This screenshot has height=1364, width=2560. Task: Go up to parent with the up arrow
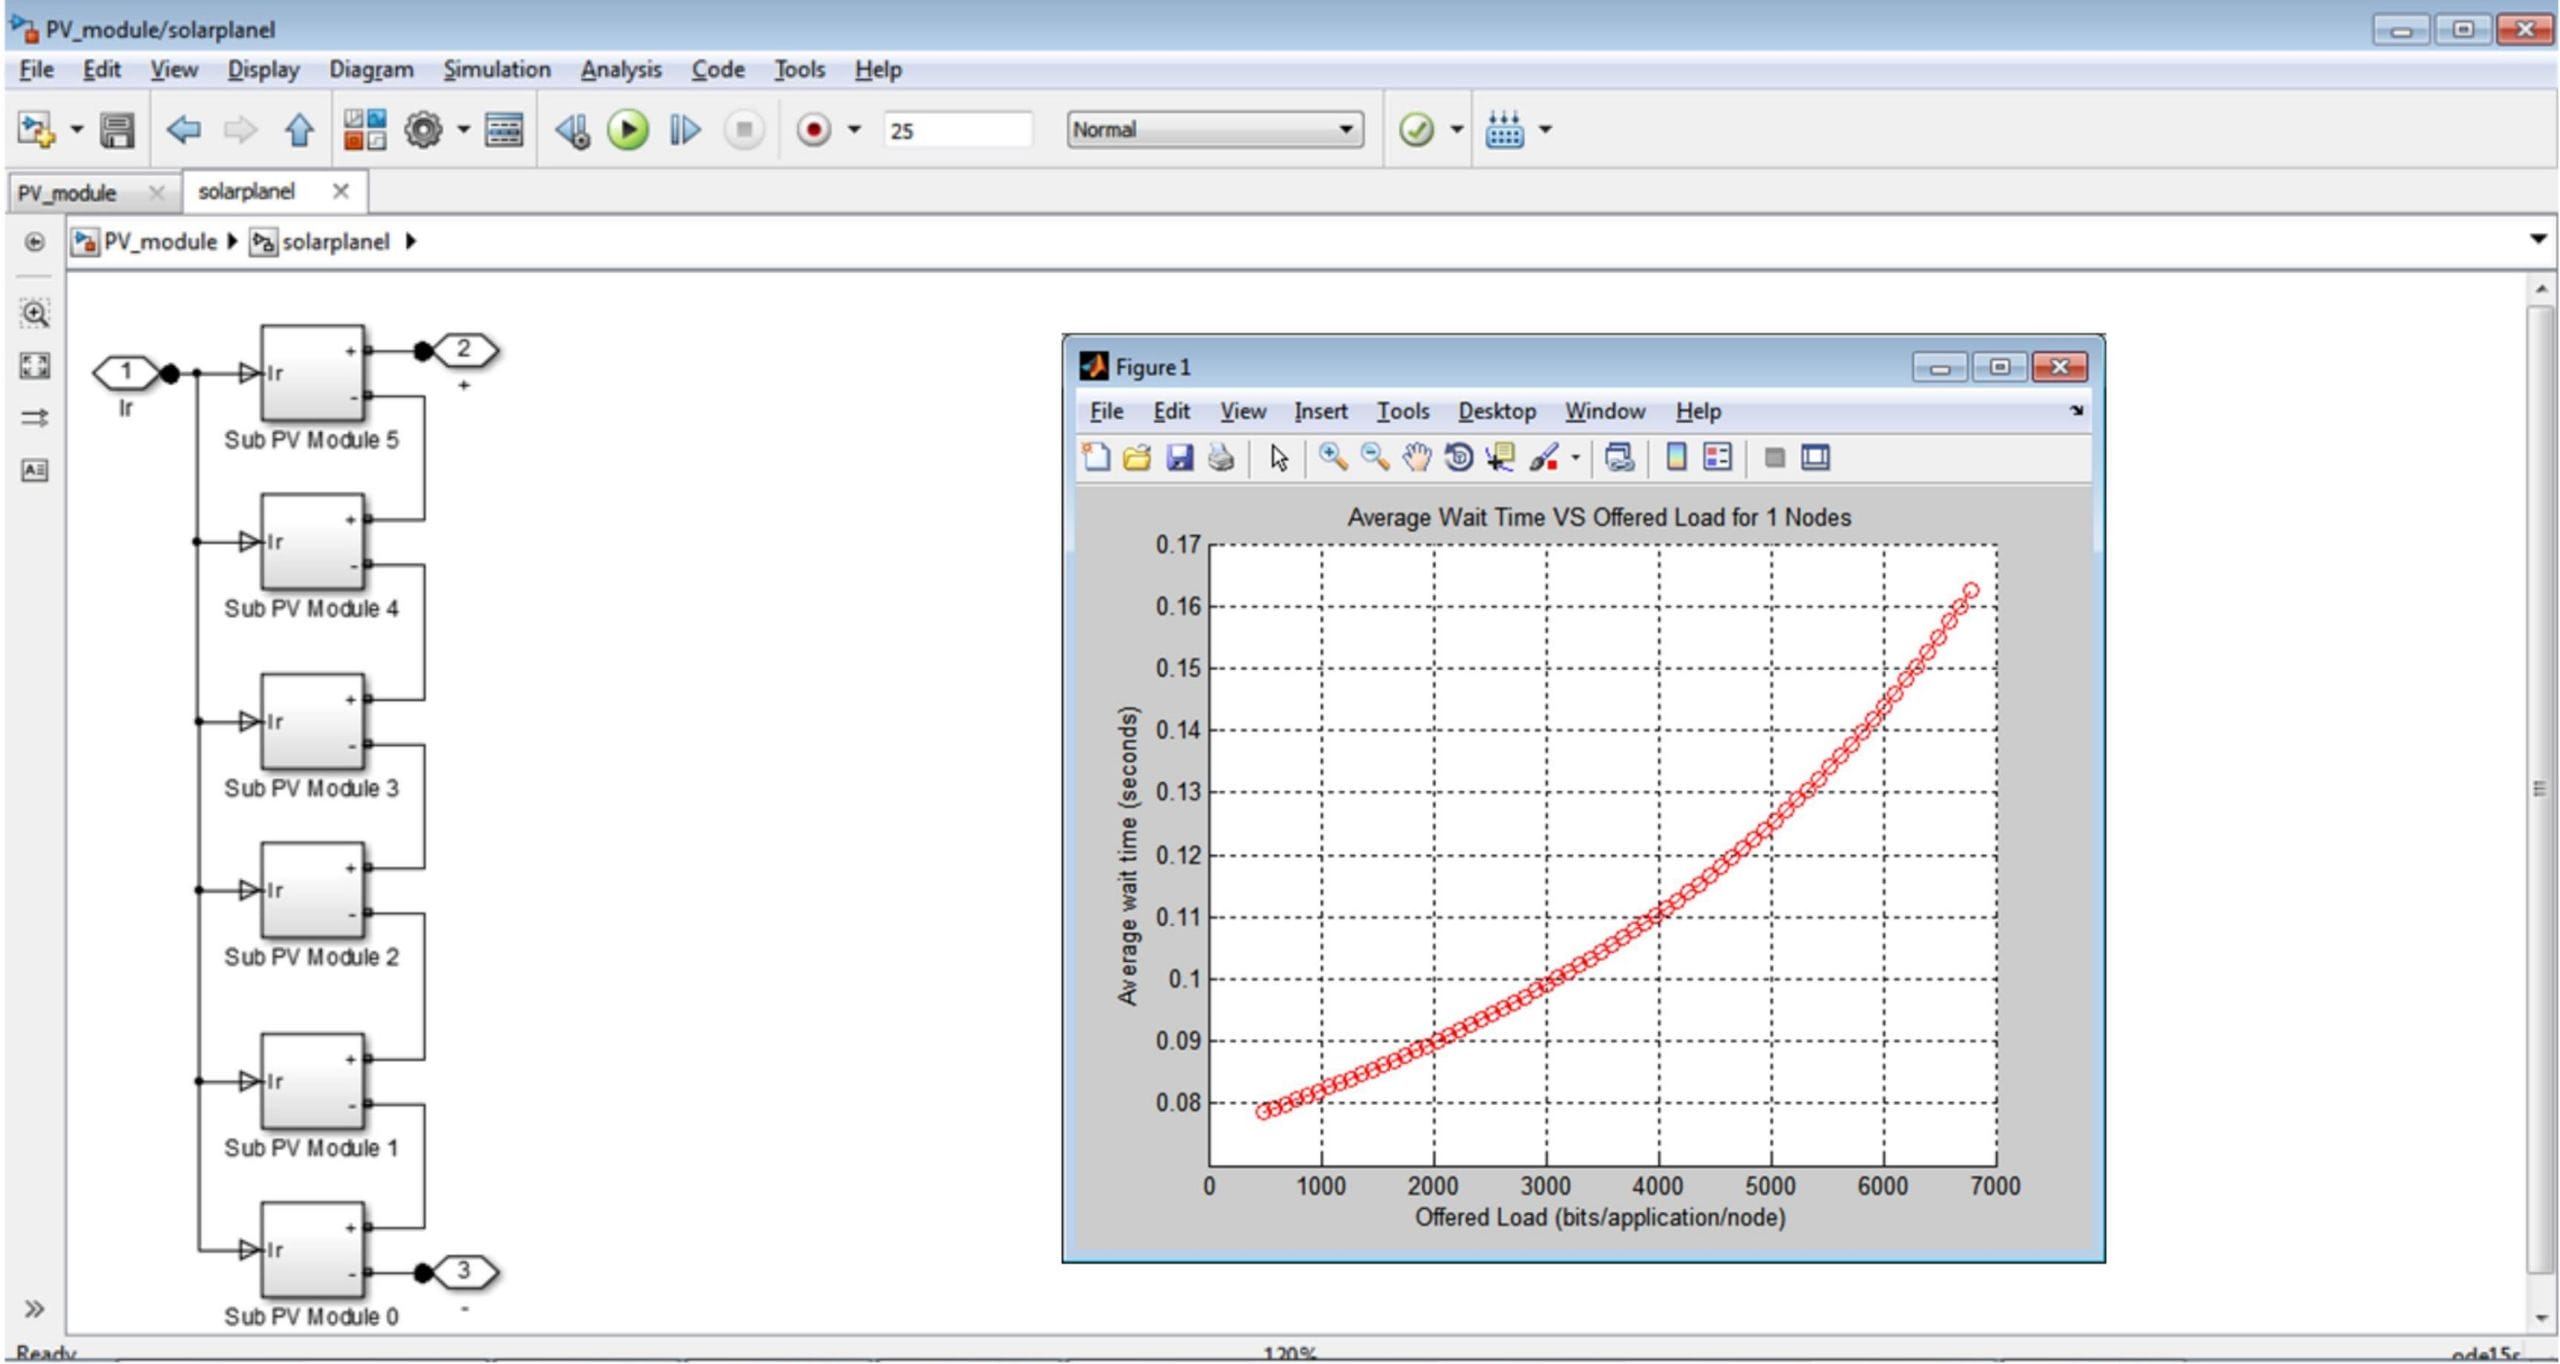click(x=299, y=130)
